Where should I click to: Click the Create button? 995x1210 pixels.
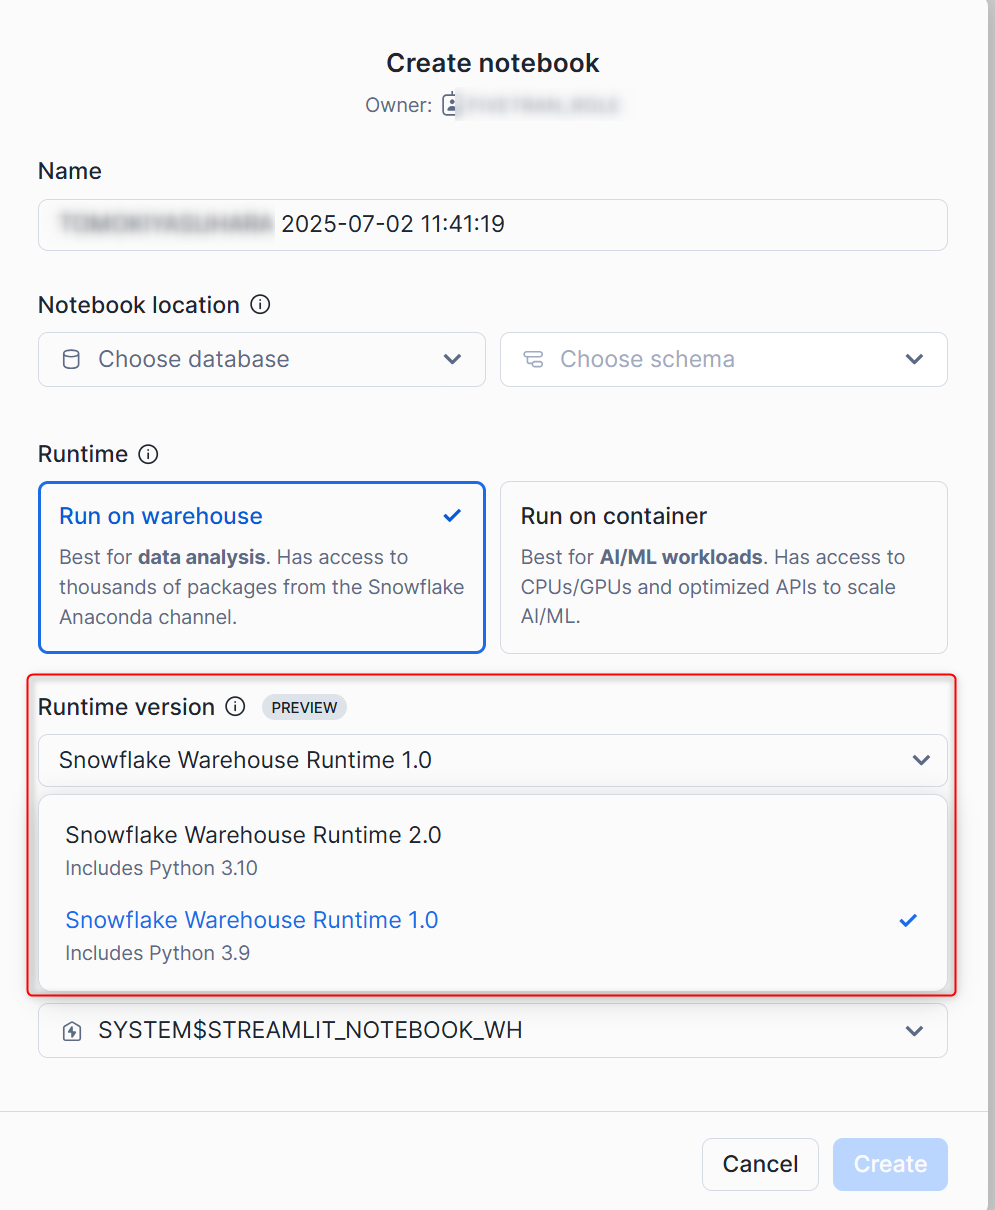pyautogui.click(x=890, y=1164)
